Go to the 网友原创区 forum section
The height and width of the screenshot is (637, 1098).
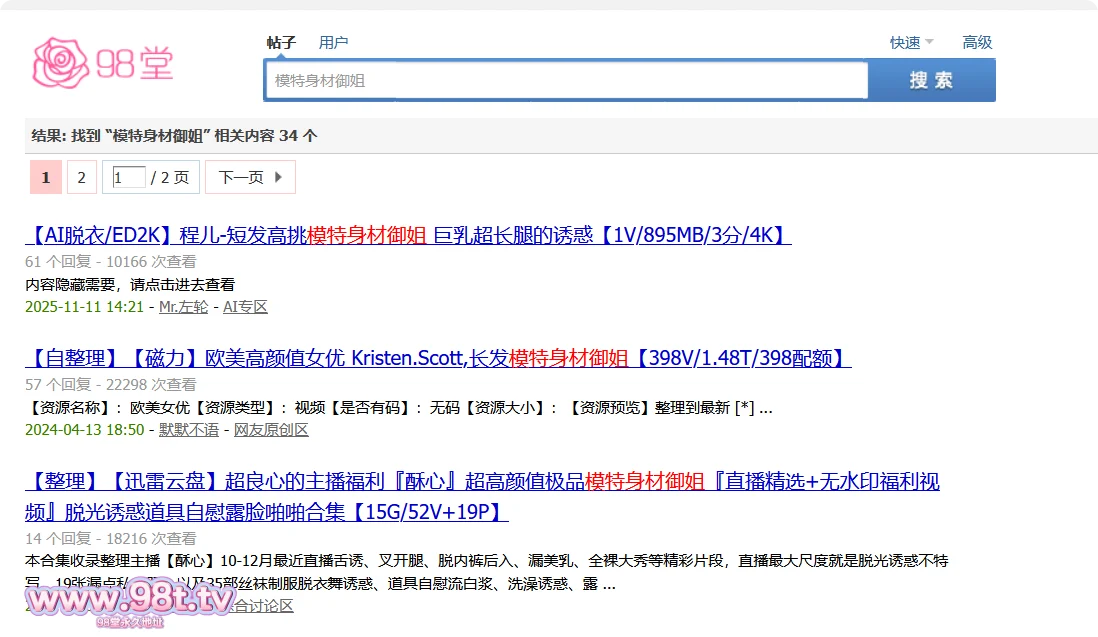(271, 430)
